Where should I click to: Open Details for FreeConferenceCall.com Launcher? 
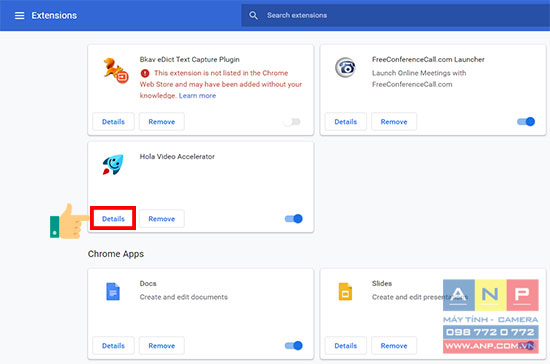(x=346, y=122)
